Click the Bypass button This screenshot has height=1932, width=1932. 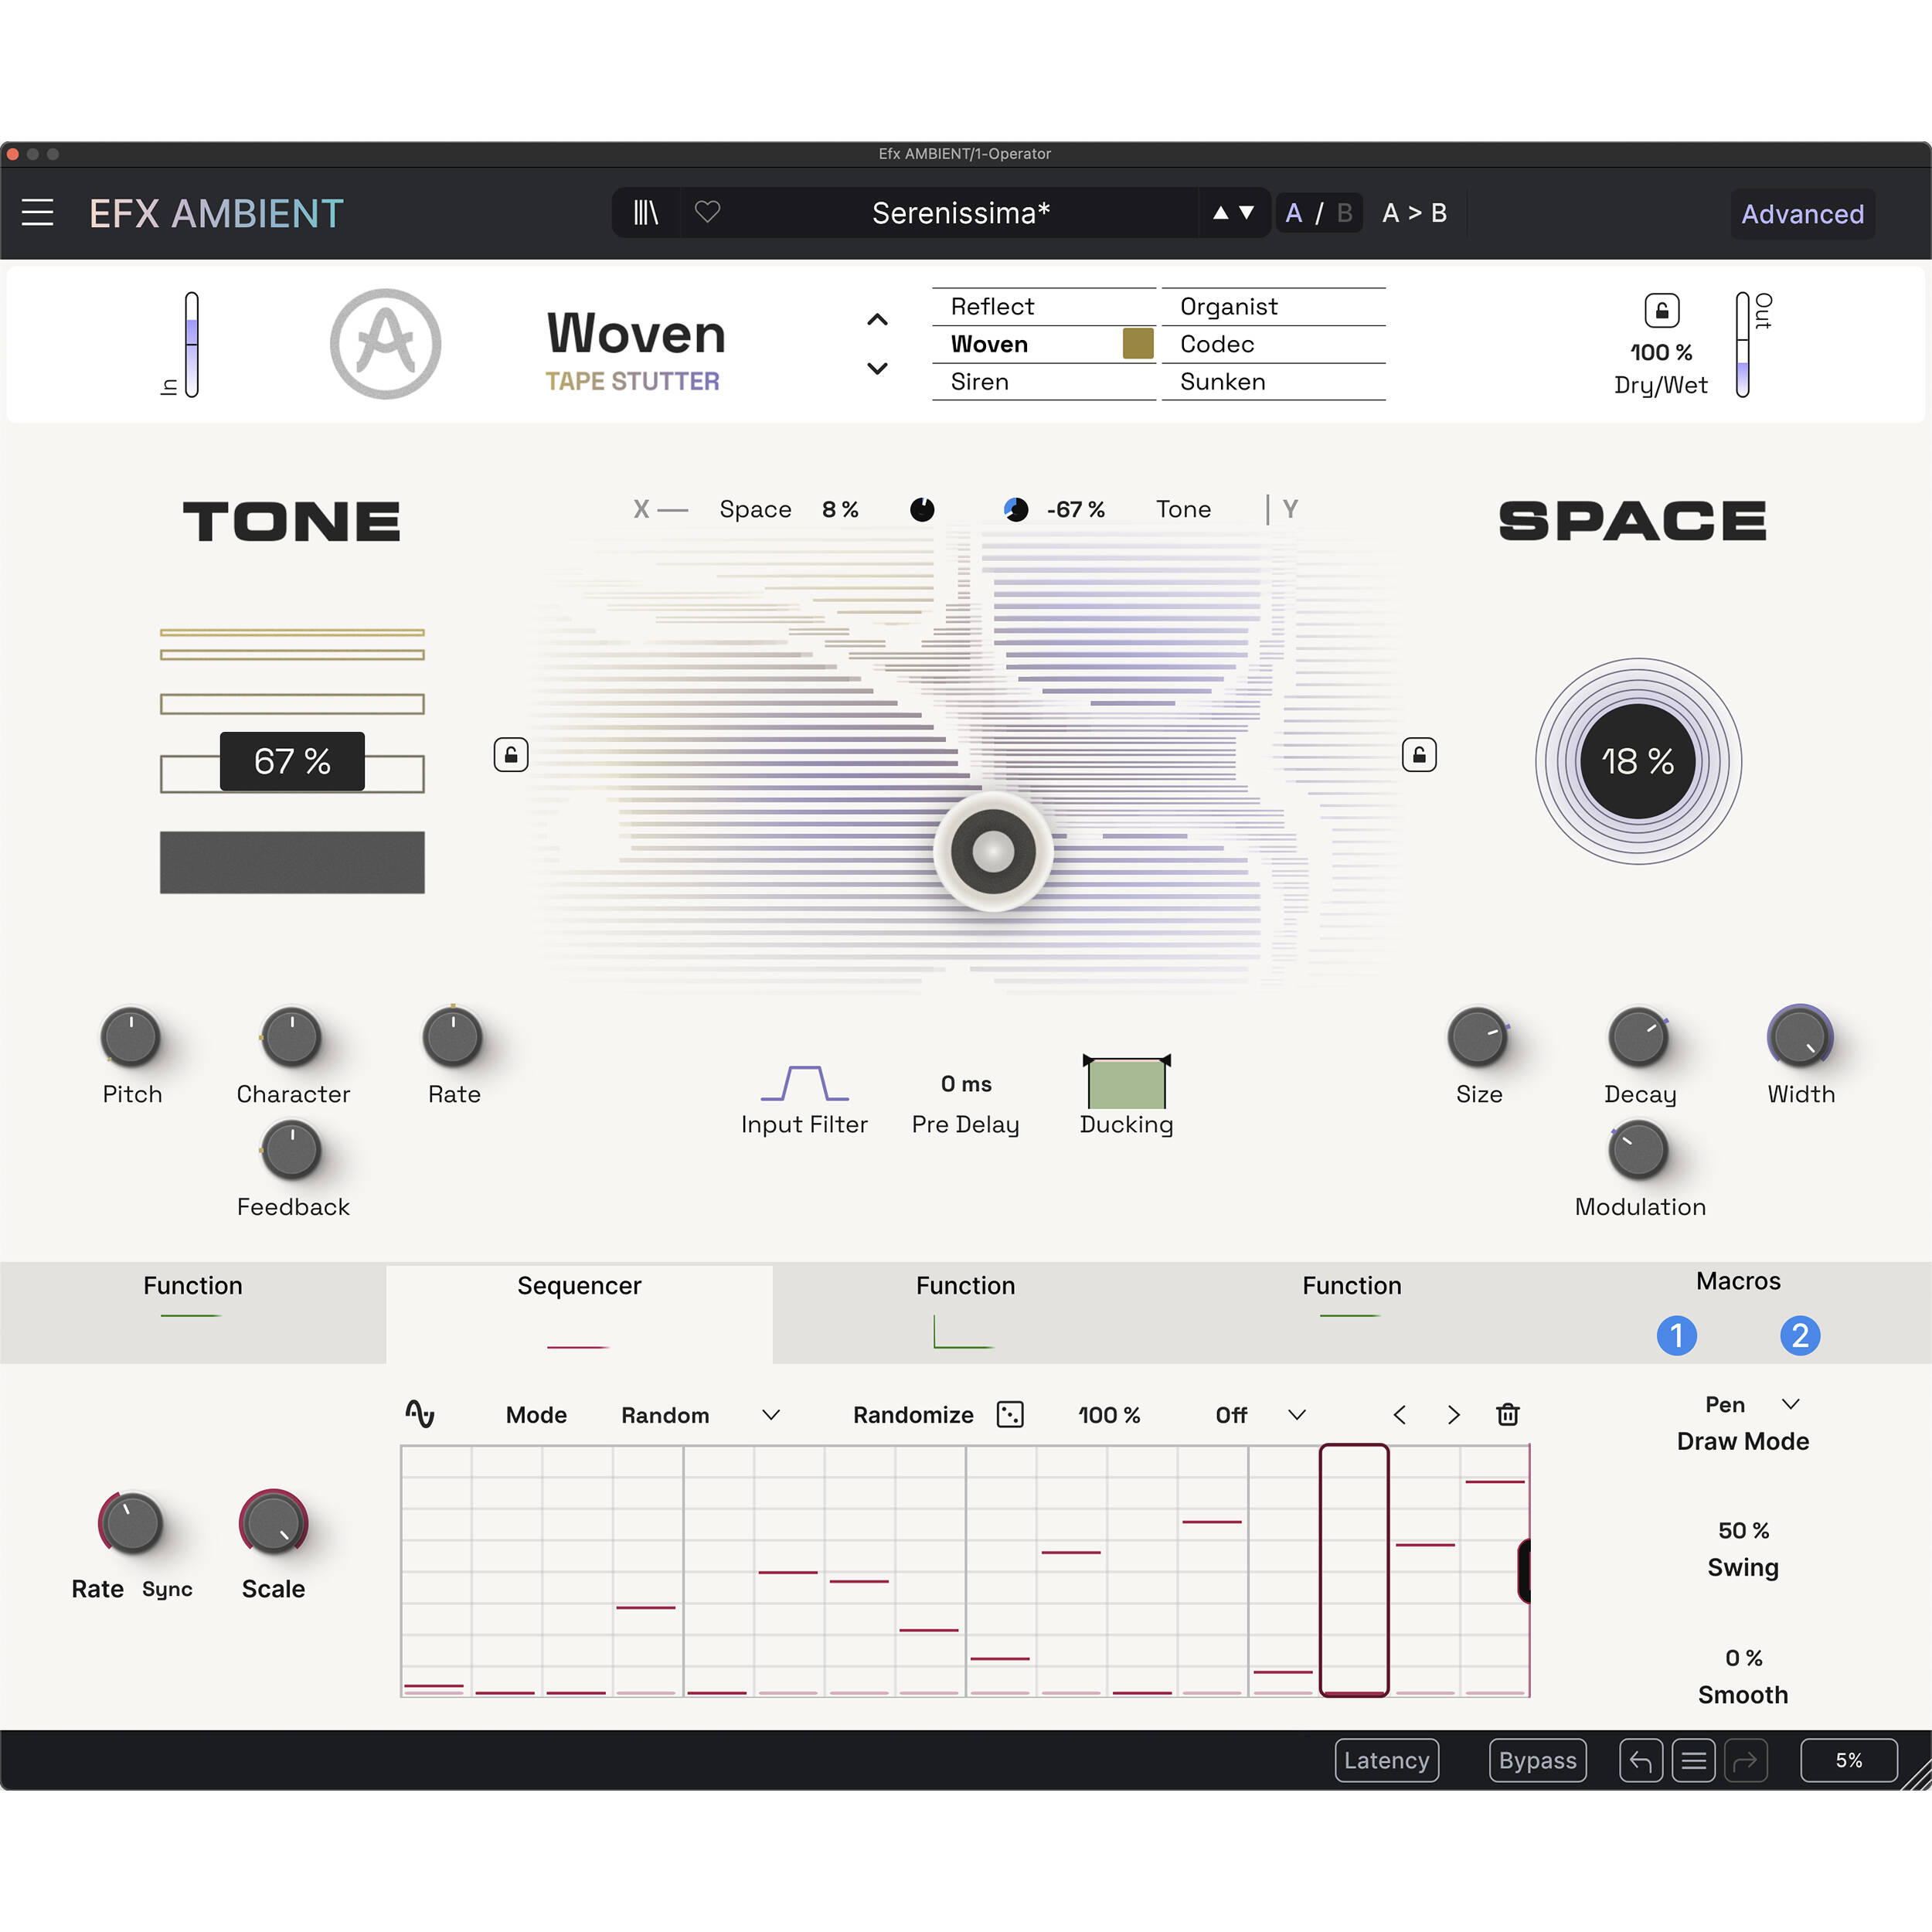(1537, 1760)
